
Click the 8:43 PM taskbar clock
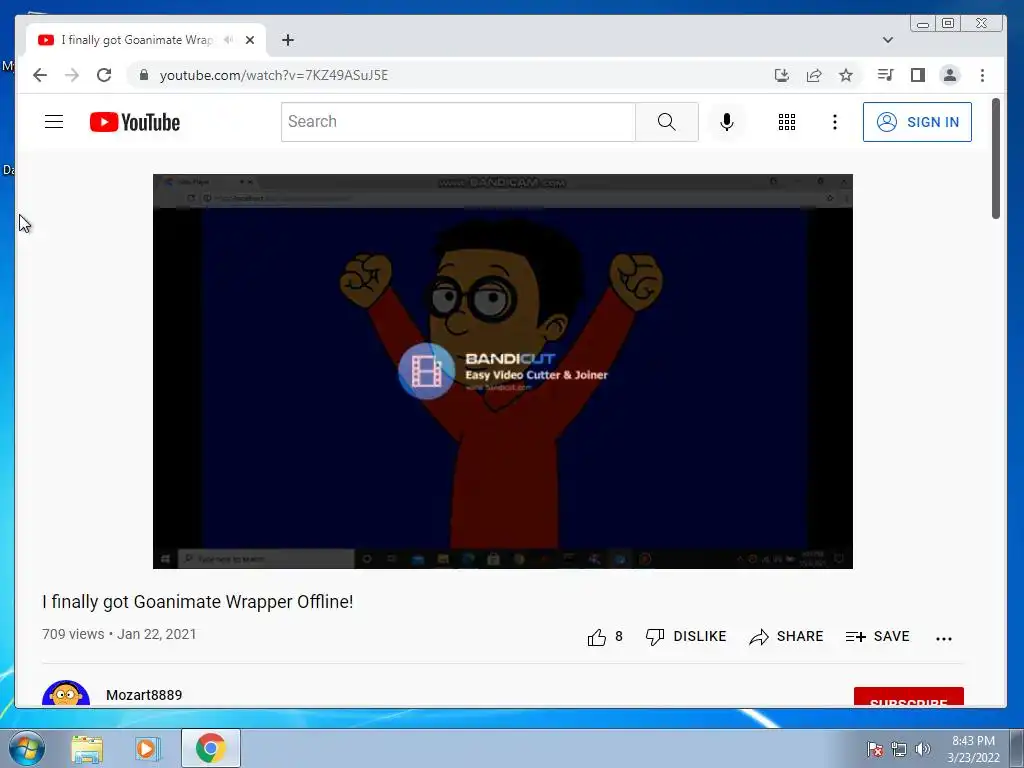coord(973,741)
